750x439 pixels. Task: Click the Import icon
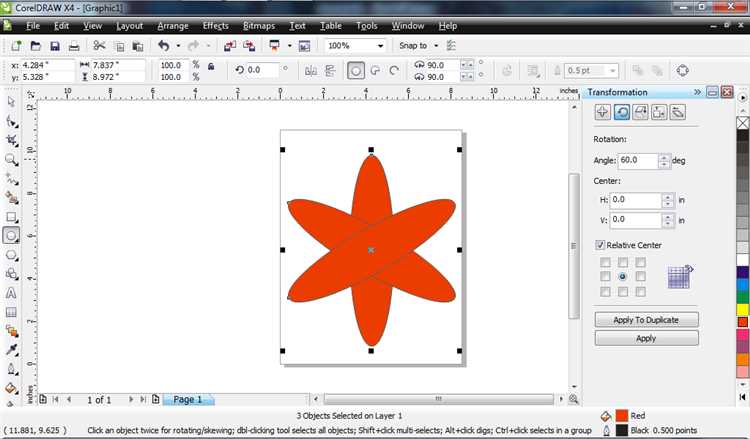(x=230, y=46)
